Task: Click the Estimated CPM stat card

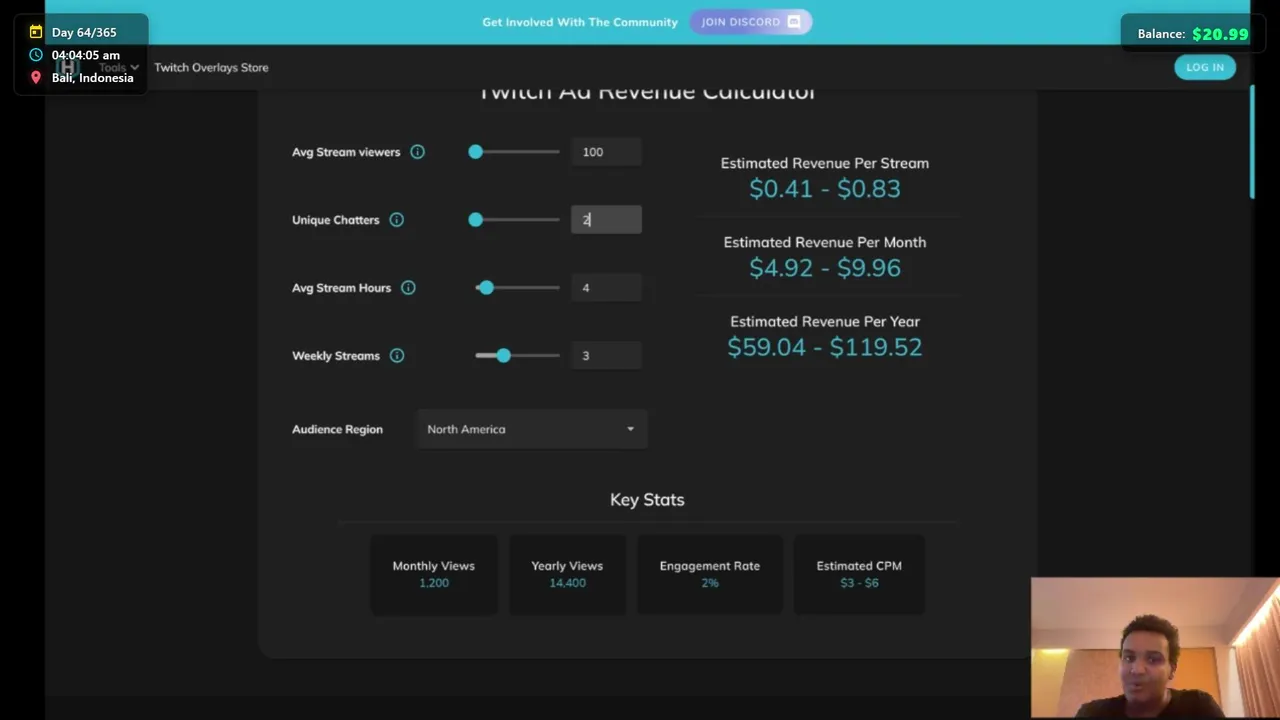Action: click(x=859, y=574)
